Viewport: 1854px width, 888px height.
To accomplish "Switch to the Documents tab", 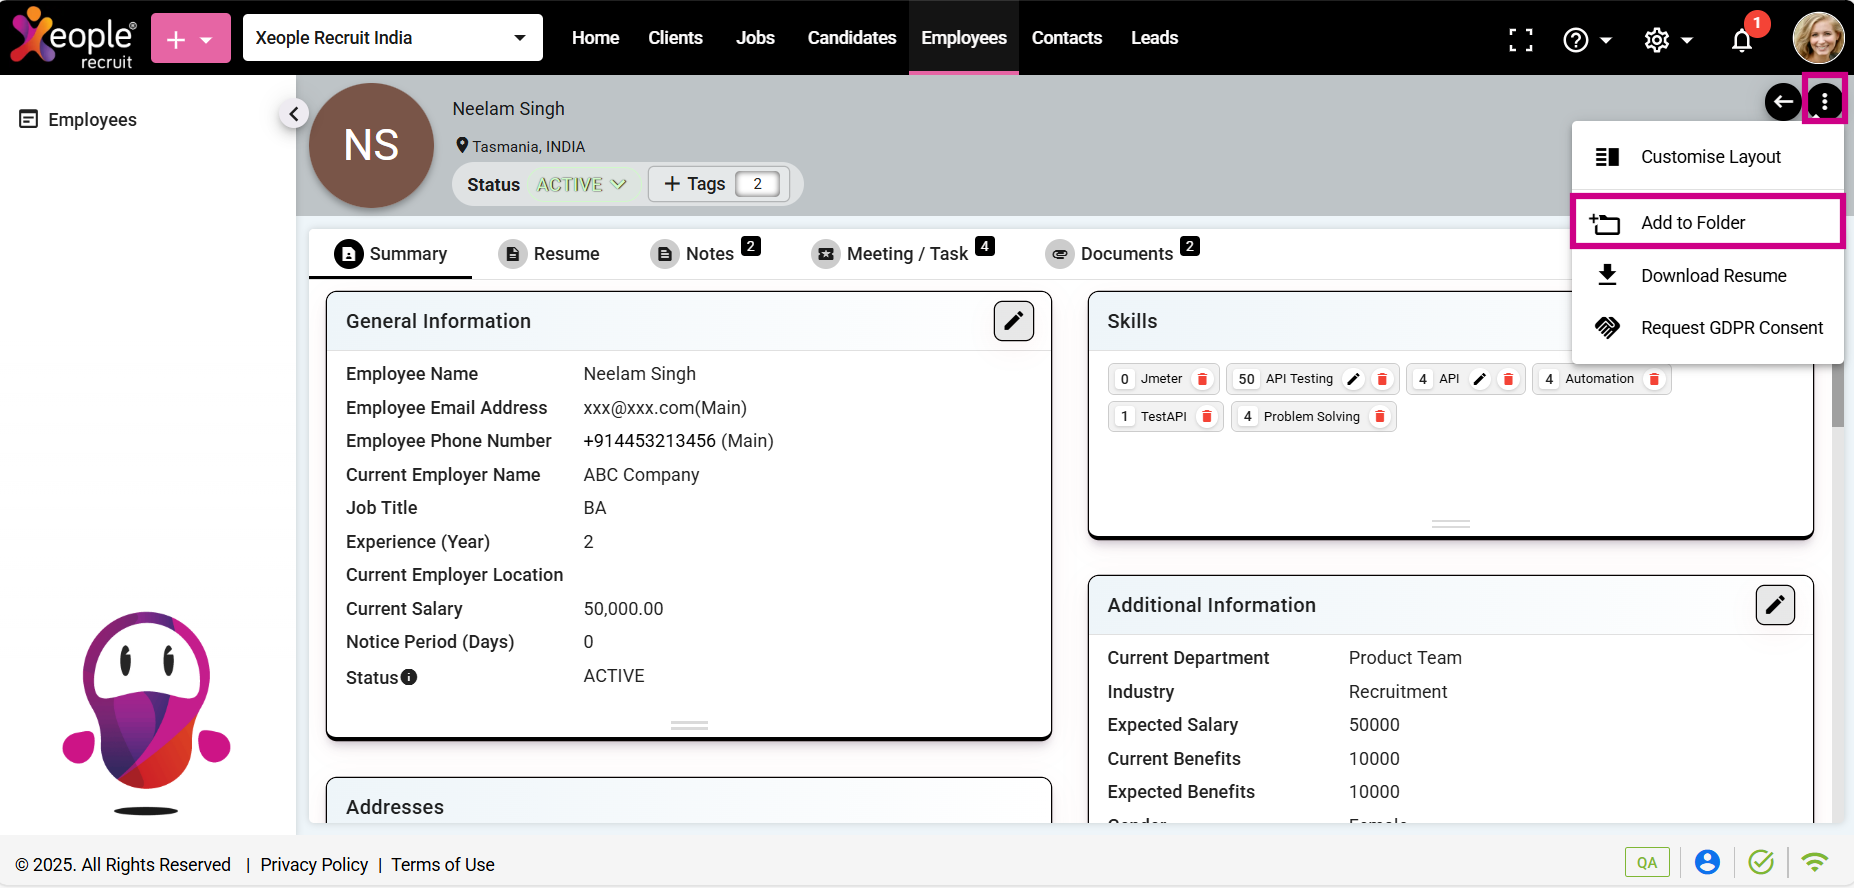I will [1125, 254].
